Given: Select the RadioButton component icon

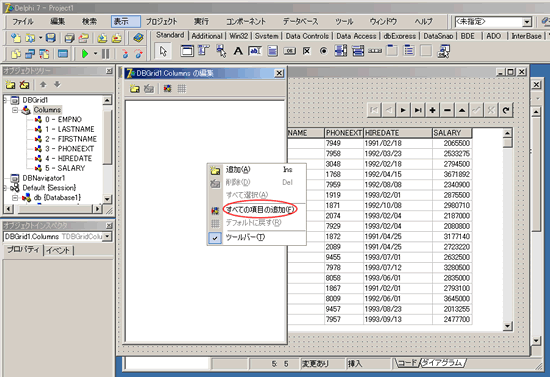Looking at the screenshot, I should (x=323, y=51).
